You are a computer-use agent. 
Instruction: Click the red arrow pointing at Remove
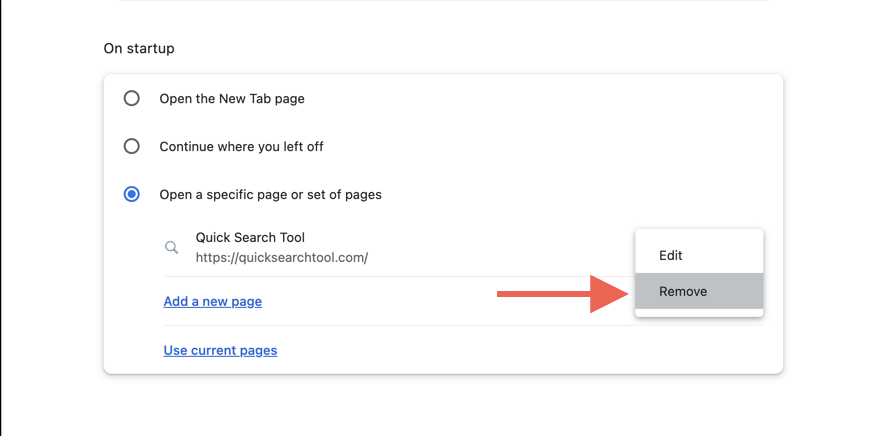[x=560, y=293]
